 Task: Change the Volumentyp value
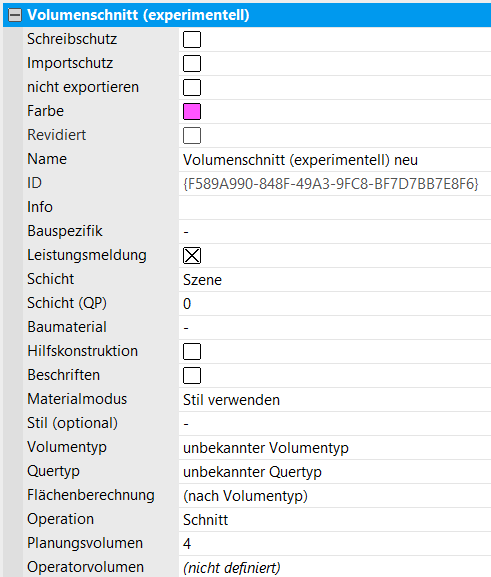pyautogui.click(x=335, y=448)
